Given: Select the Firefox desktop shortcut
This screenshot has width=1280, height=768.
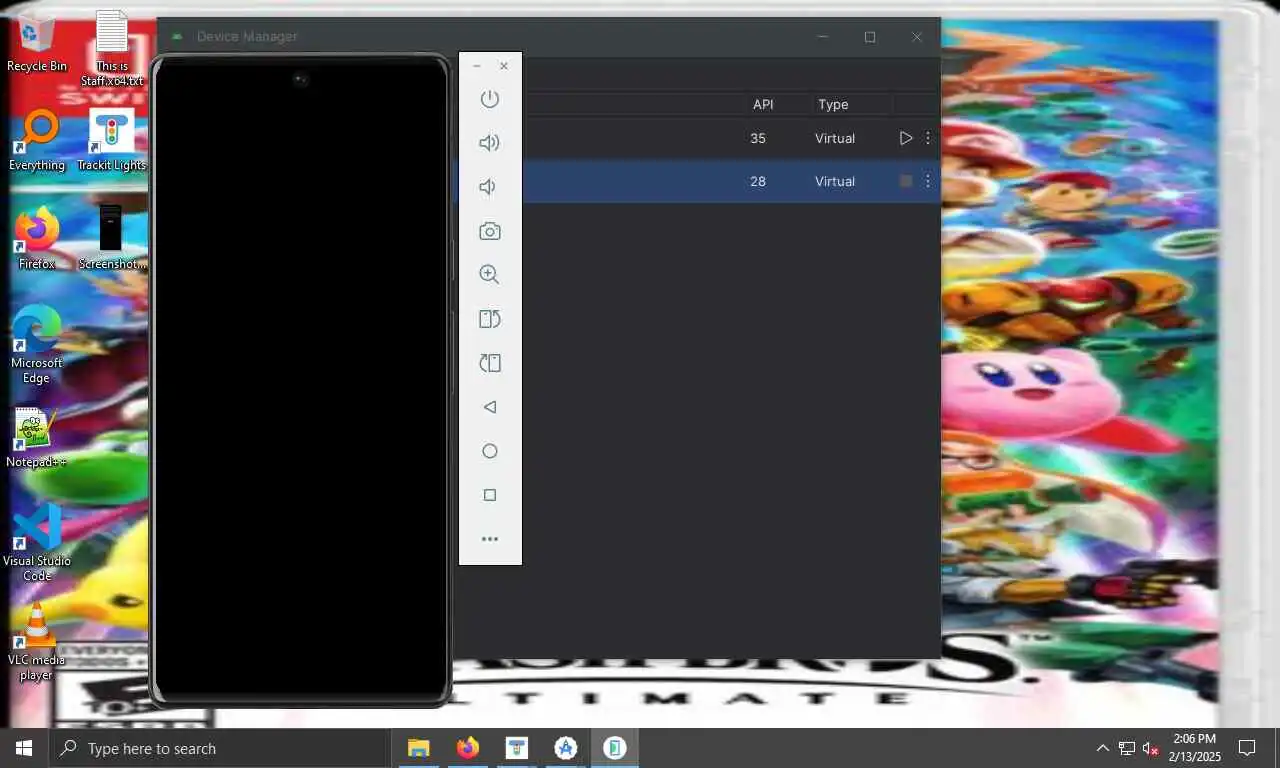Looking at the screenshot, I should [37, 239].
